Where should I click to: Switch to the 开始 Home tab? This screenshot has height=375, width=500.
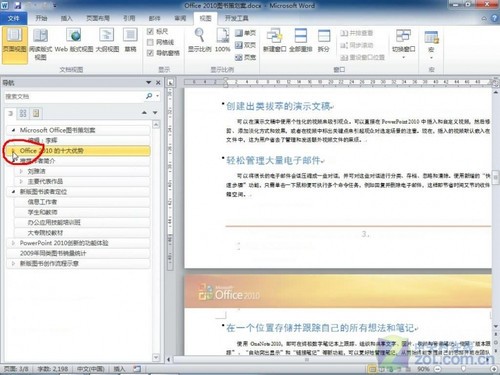tap(41, 18)
